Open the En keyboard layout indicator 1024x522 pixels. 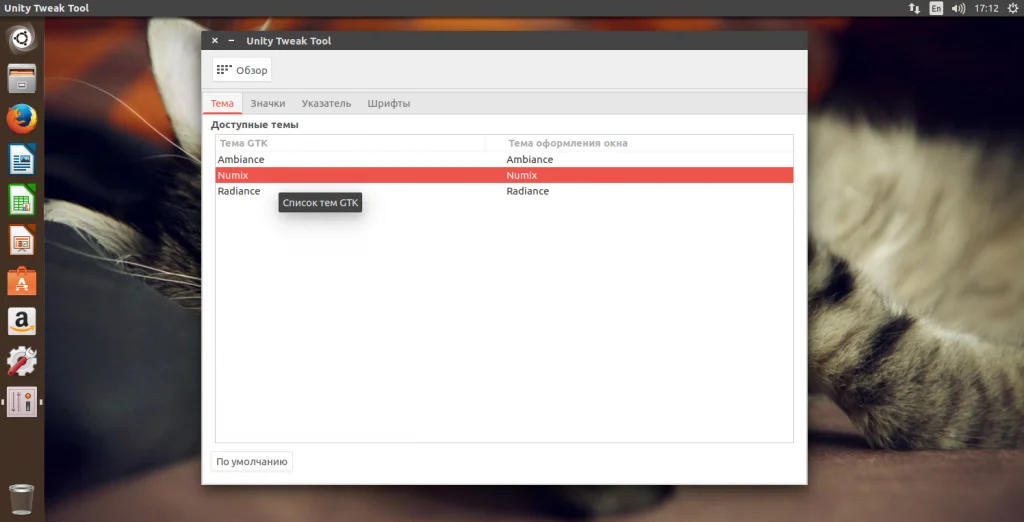pos(936,8)
